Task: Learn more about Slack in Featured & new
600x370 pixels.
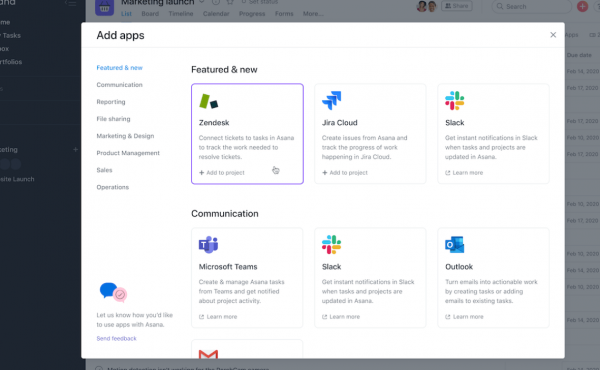Action: pyautogui.click(x=464, y=173)
